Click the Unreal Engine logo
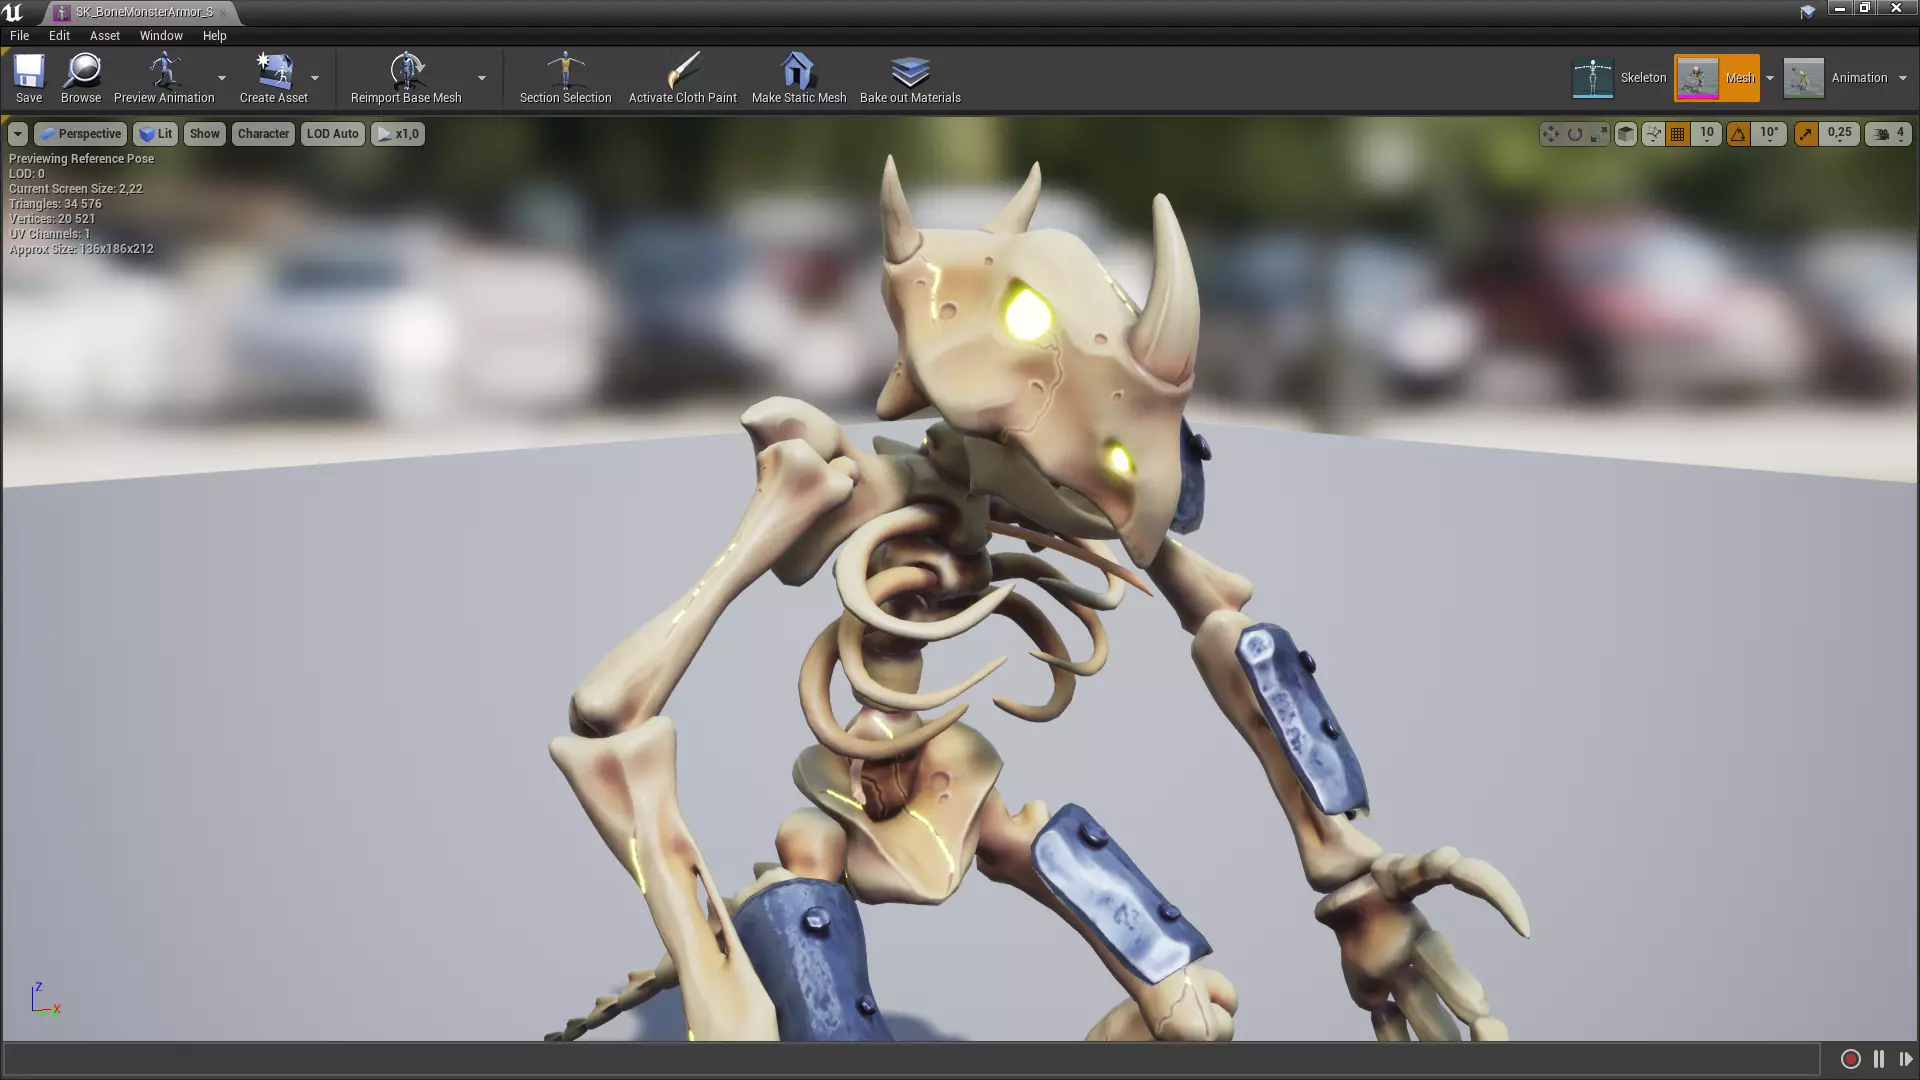 [x=13, y=12]
